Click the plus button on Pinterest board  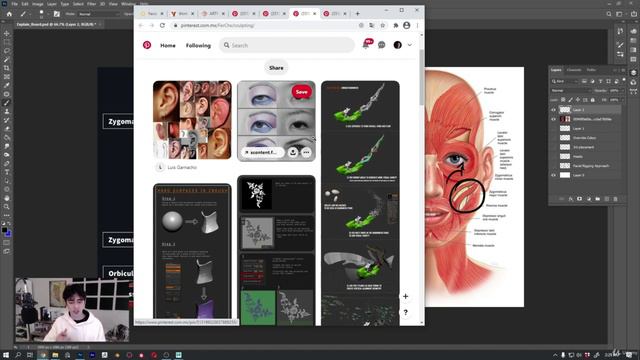click(405, 296)
